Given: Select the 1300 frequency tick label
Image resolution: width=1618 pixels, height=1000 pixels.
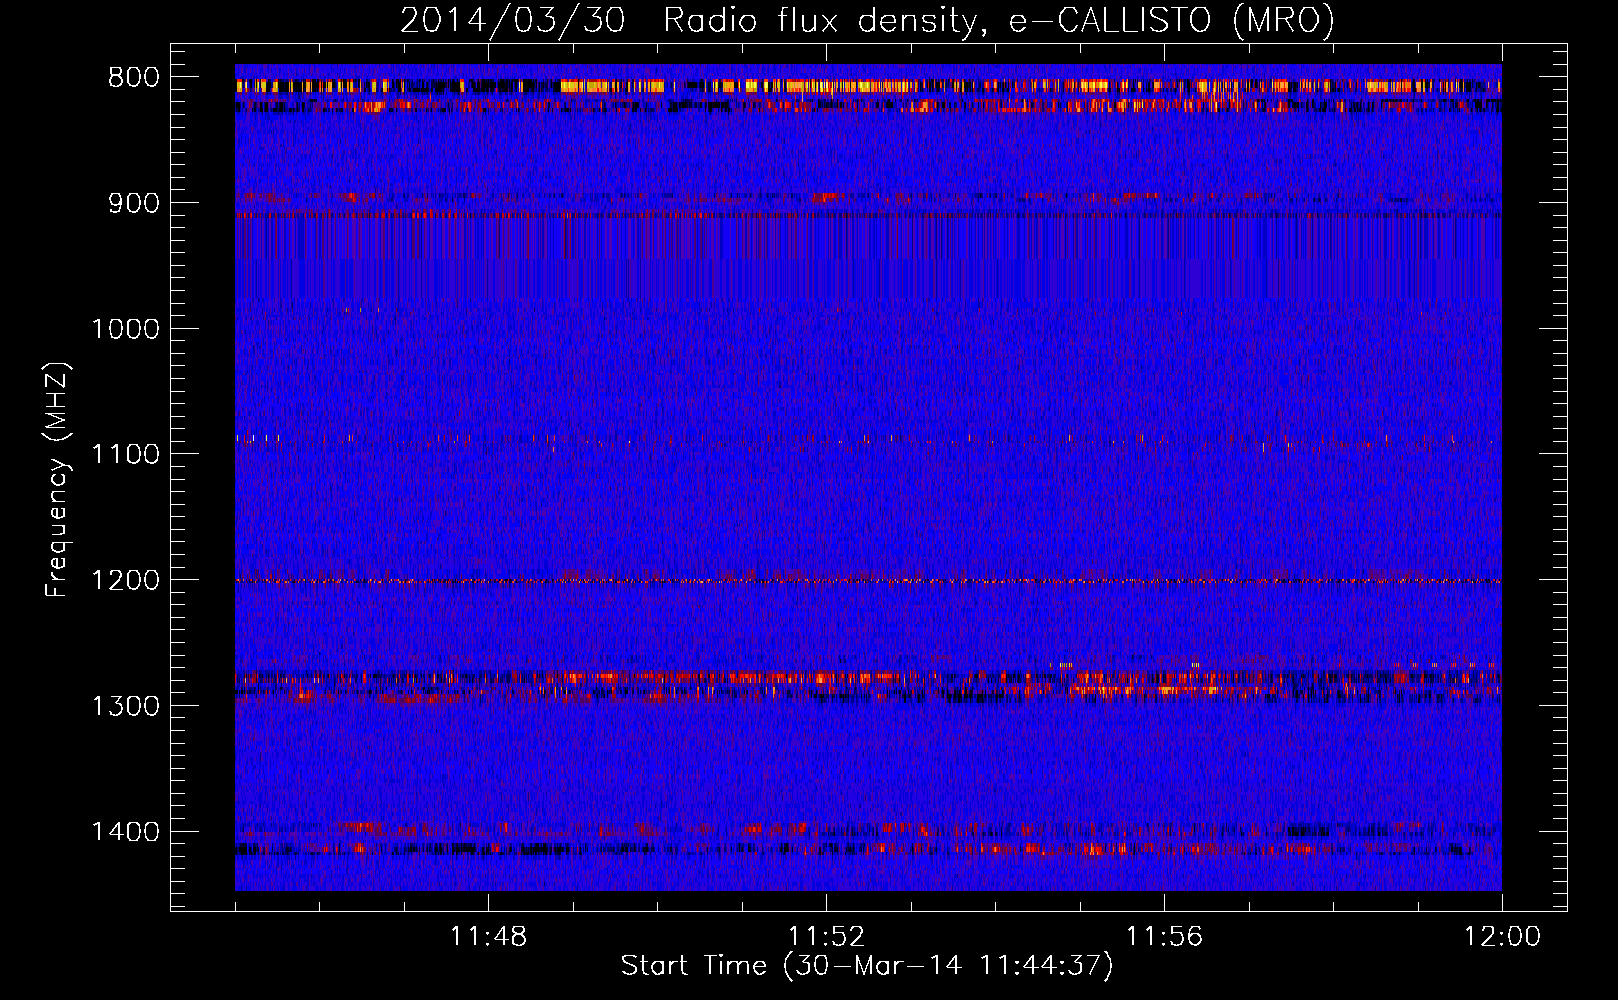Looking at the screenshot, I should [125, 706].
